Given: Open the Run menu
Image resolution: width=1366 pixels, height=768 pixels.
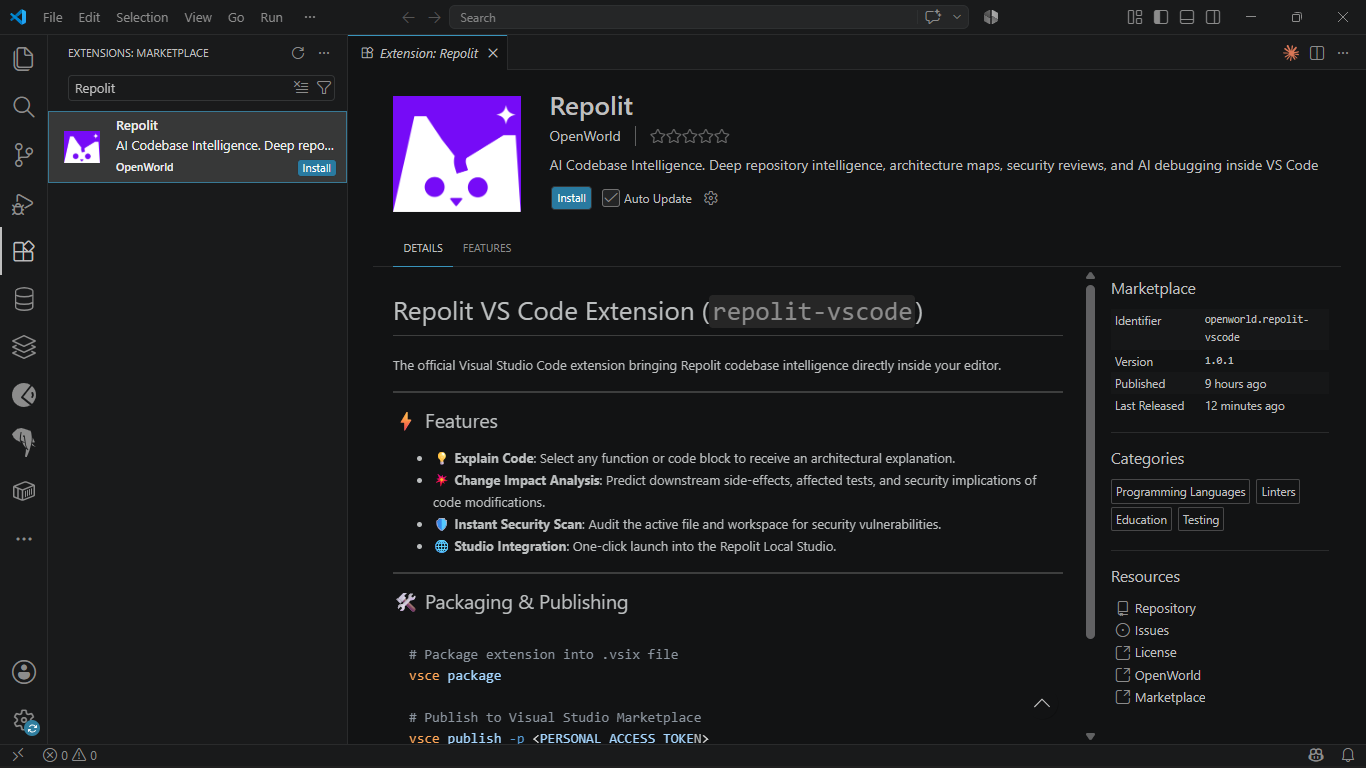Looking at the screenshot, I should 271,17.
